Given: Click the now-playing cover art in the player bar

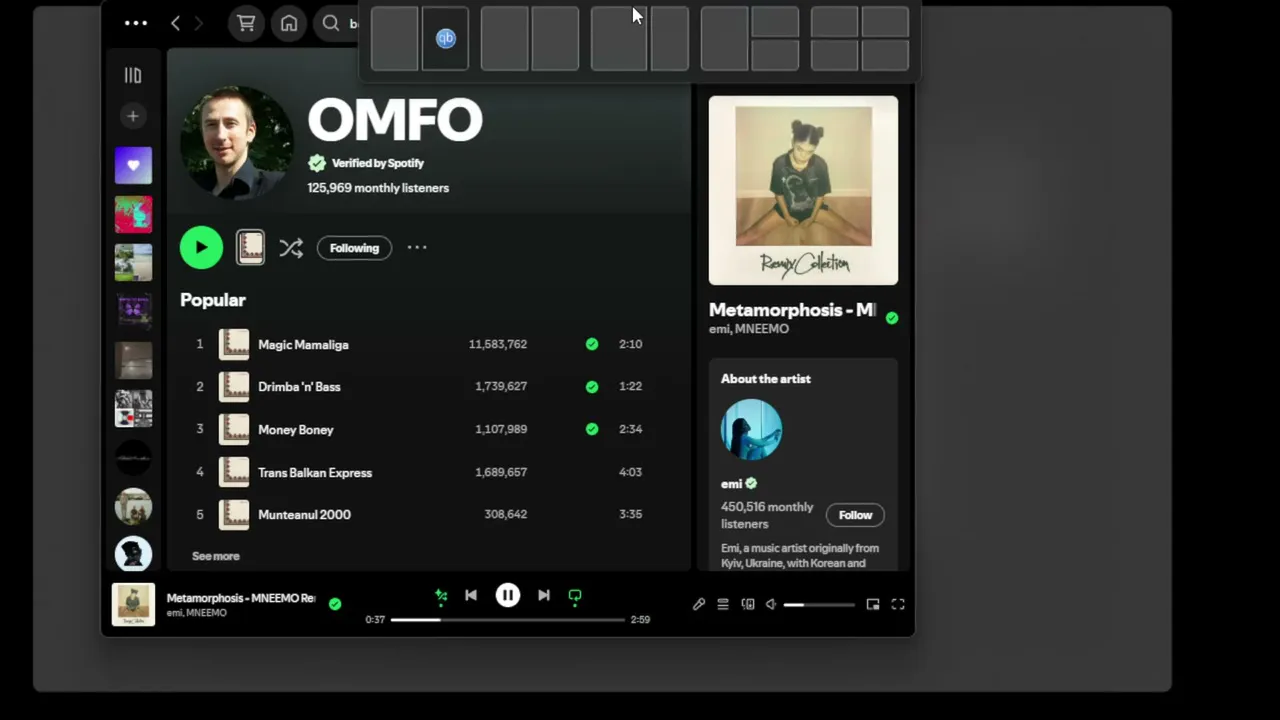Looking at the screenshot, I should (x=133, y=604).
